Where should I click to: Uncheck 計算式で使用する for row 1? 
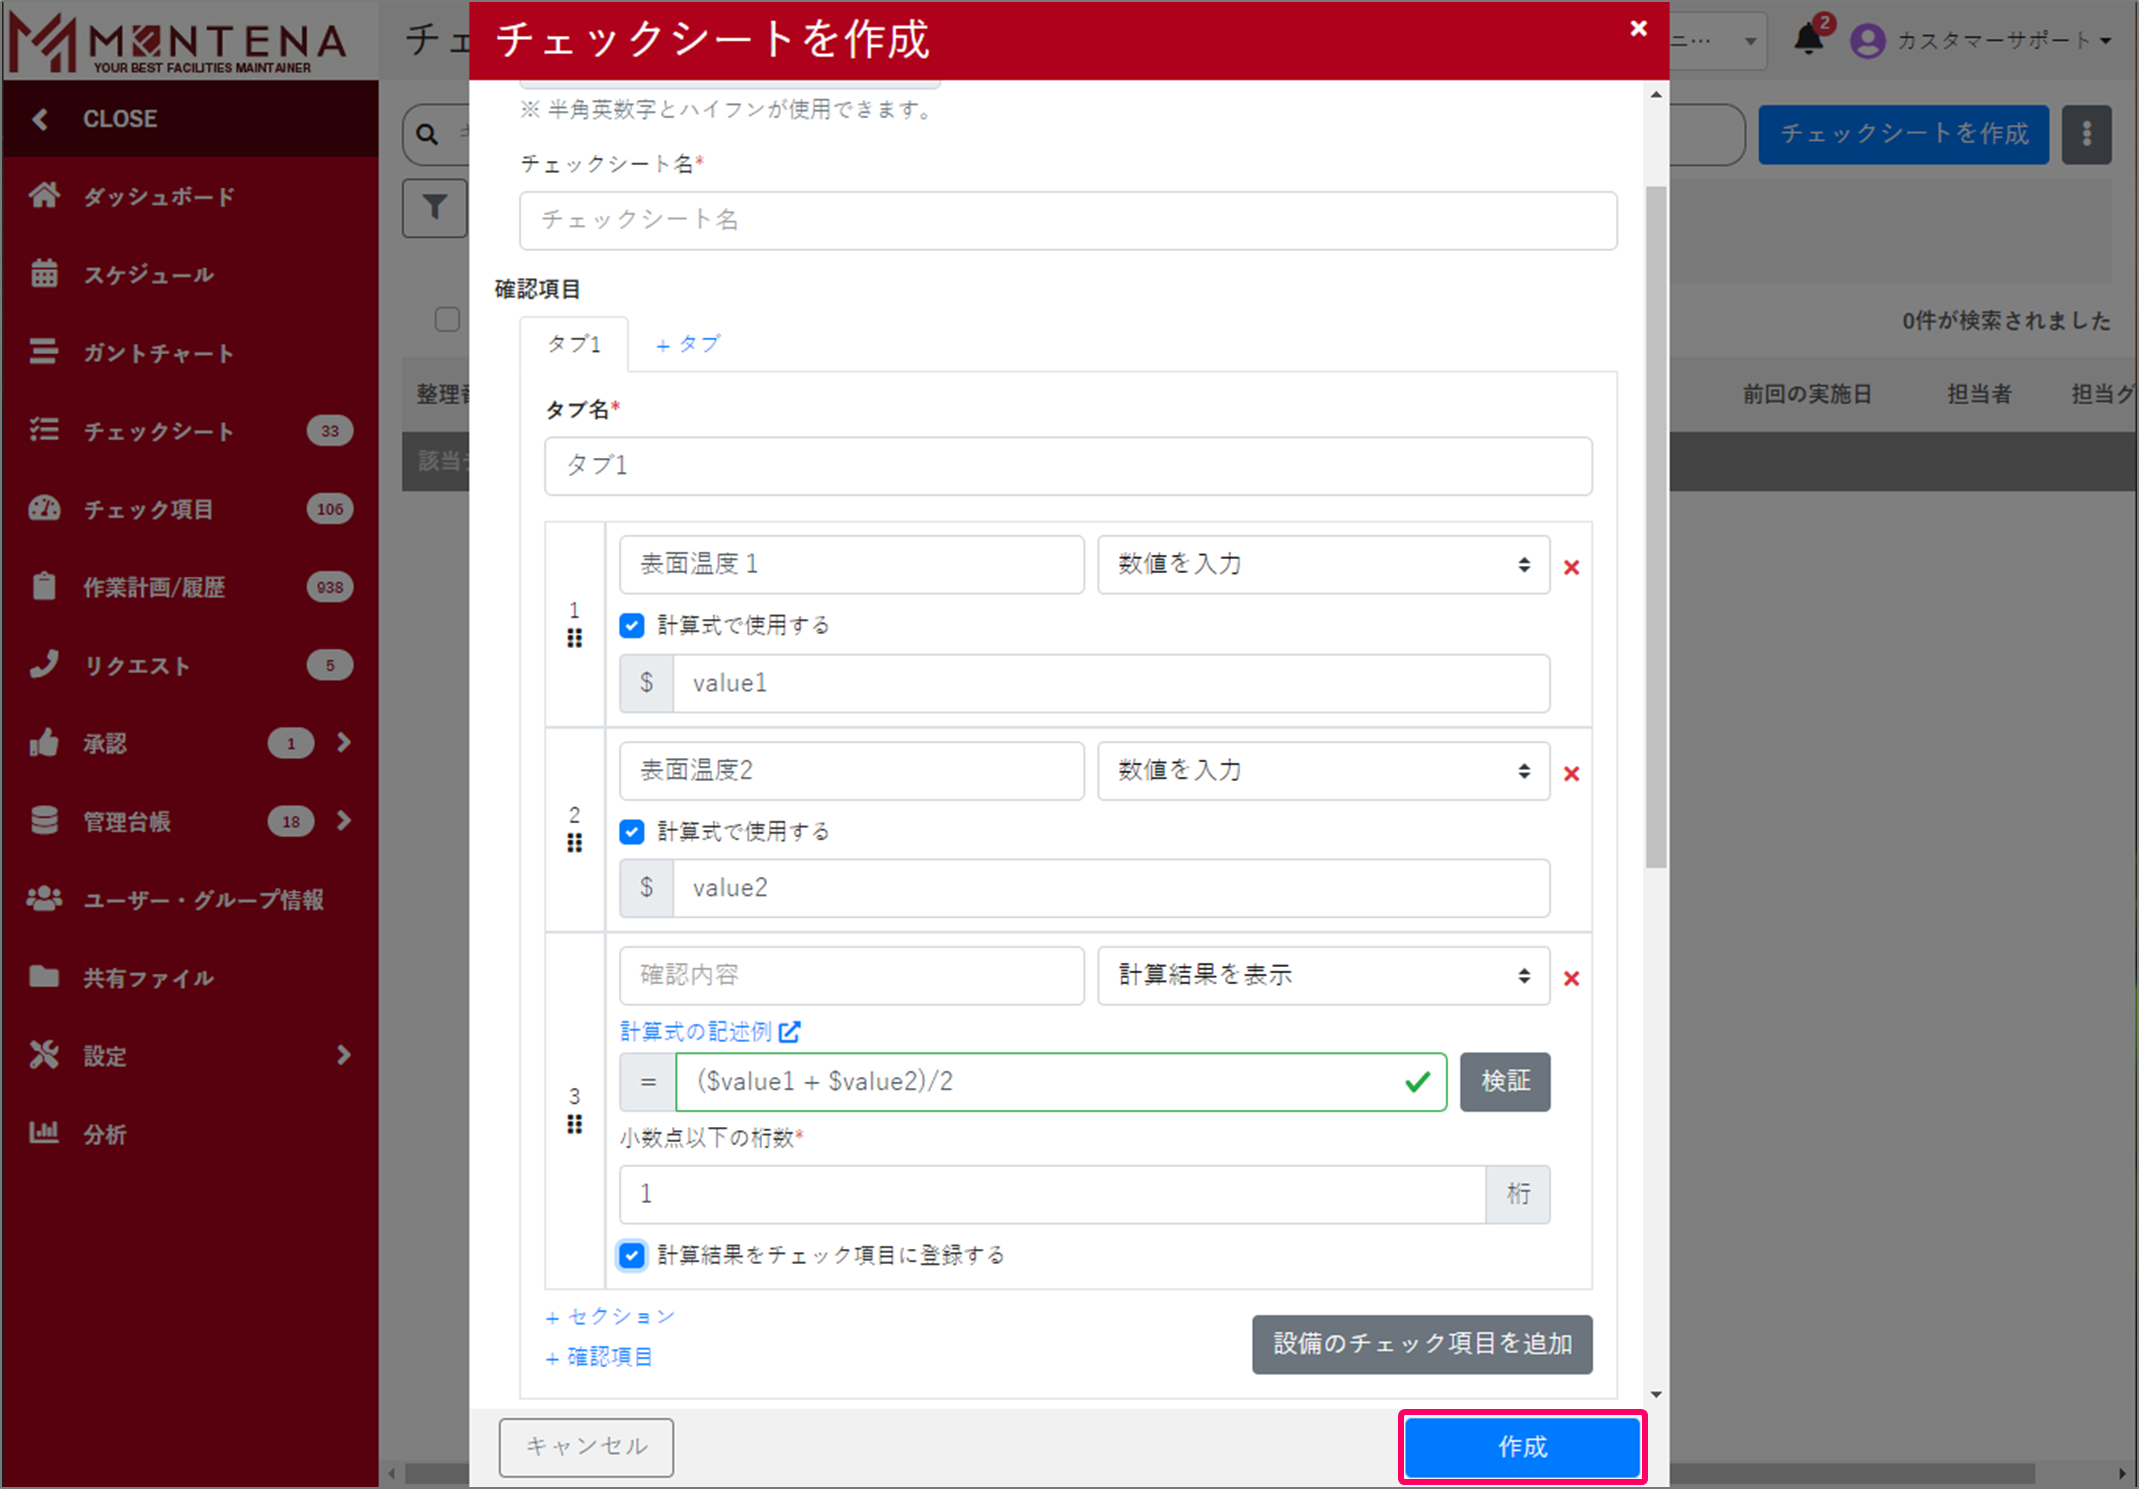(632, 626)
